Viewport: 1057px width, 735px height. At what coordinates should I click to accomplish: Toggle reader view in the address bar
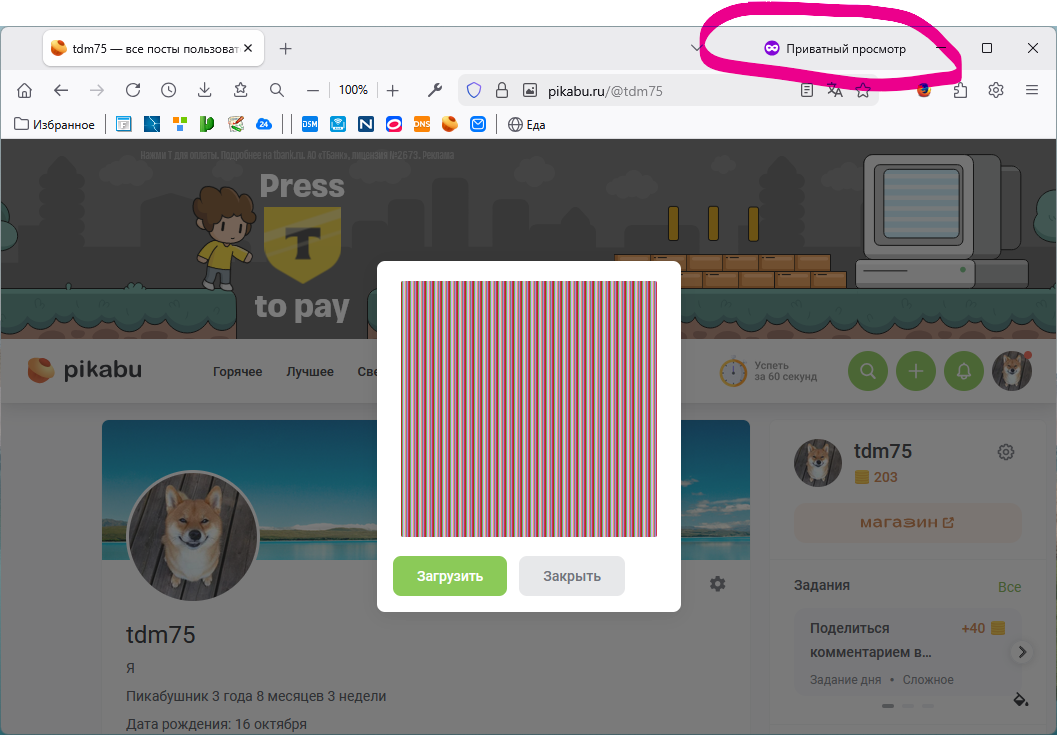click(x=807, y=90)
